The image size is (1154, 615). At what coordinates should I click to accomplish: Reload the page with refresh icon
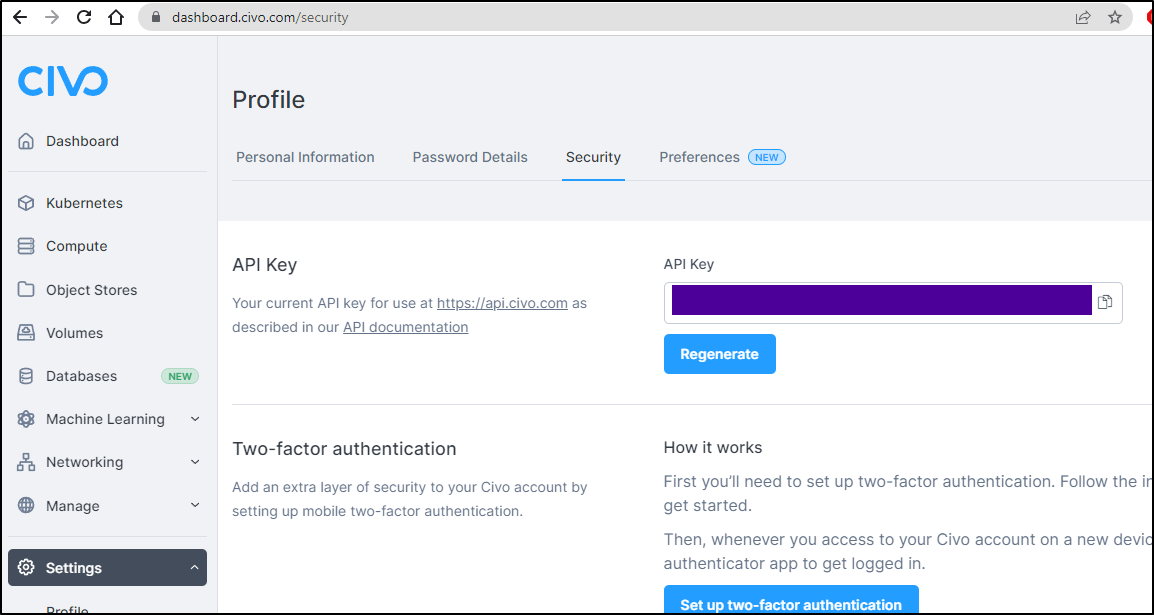pos(84,18)
